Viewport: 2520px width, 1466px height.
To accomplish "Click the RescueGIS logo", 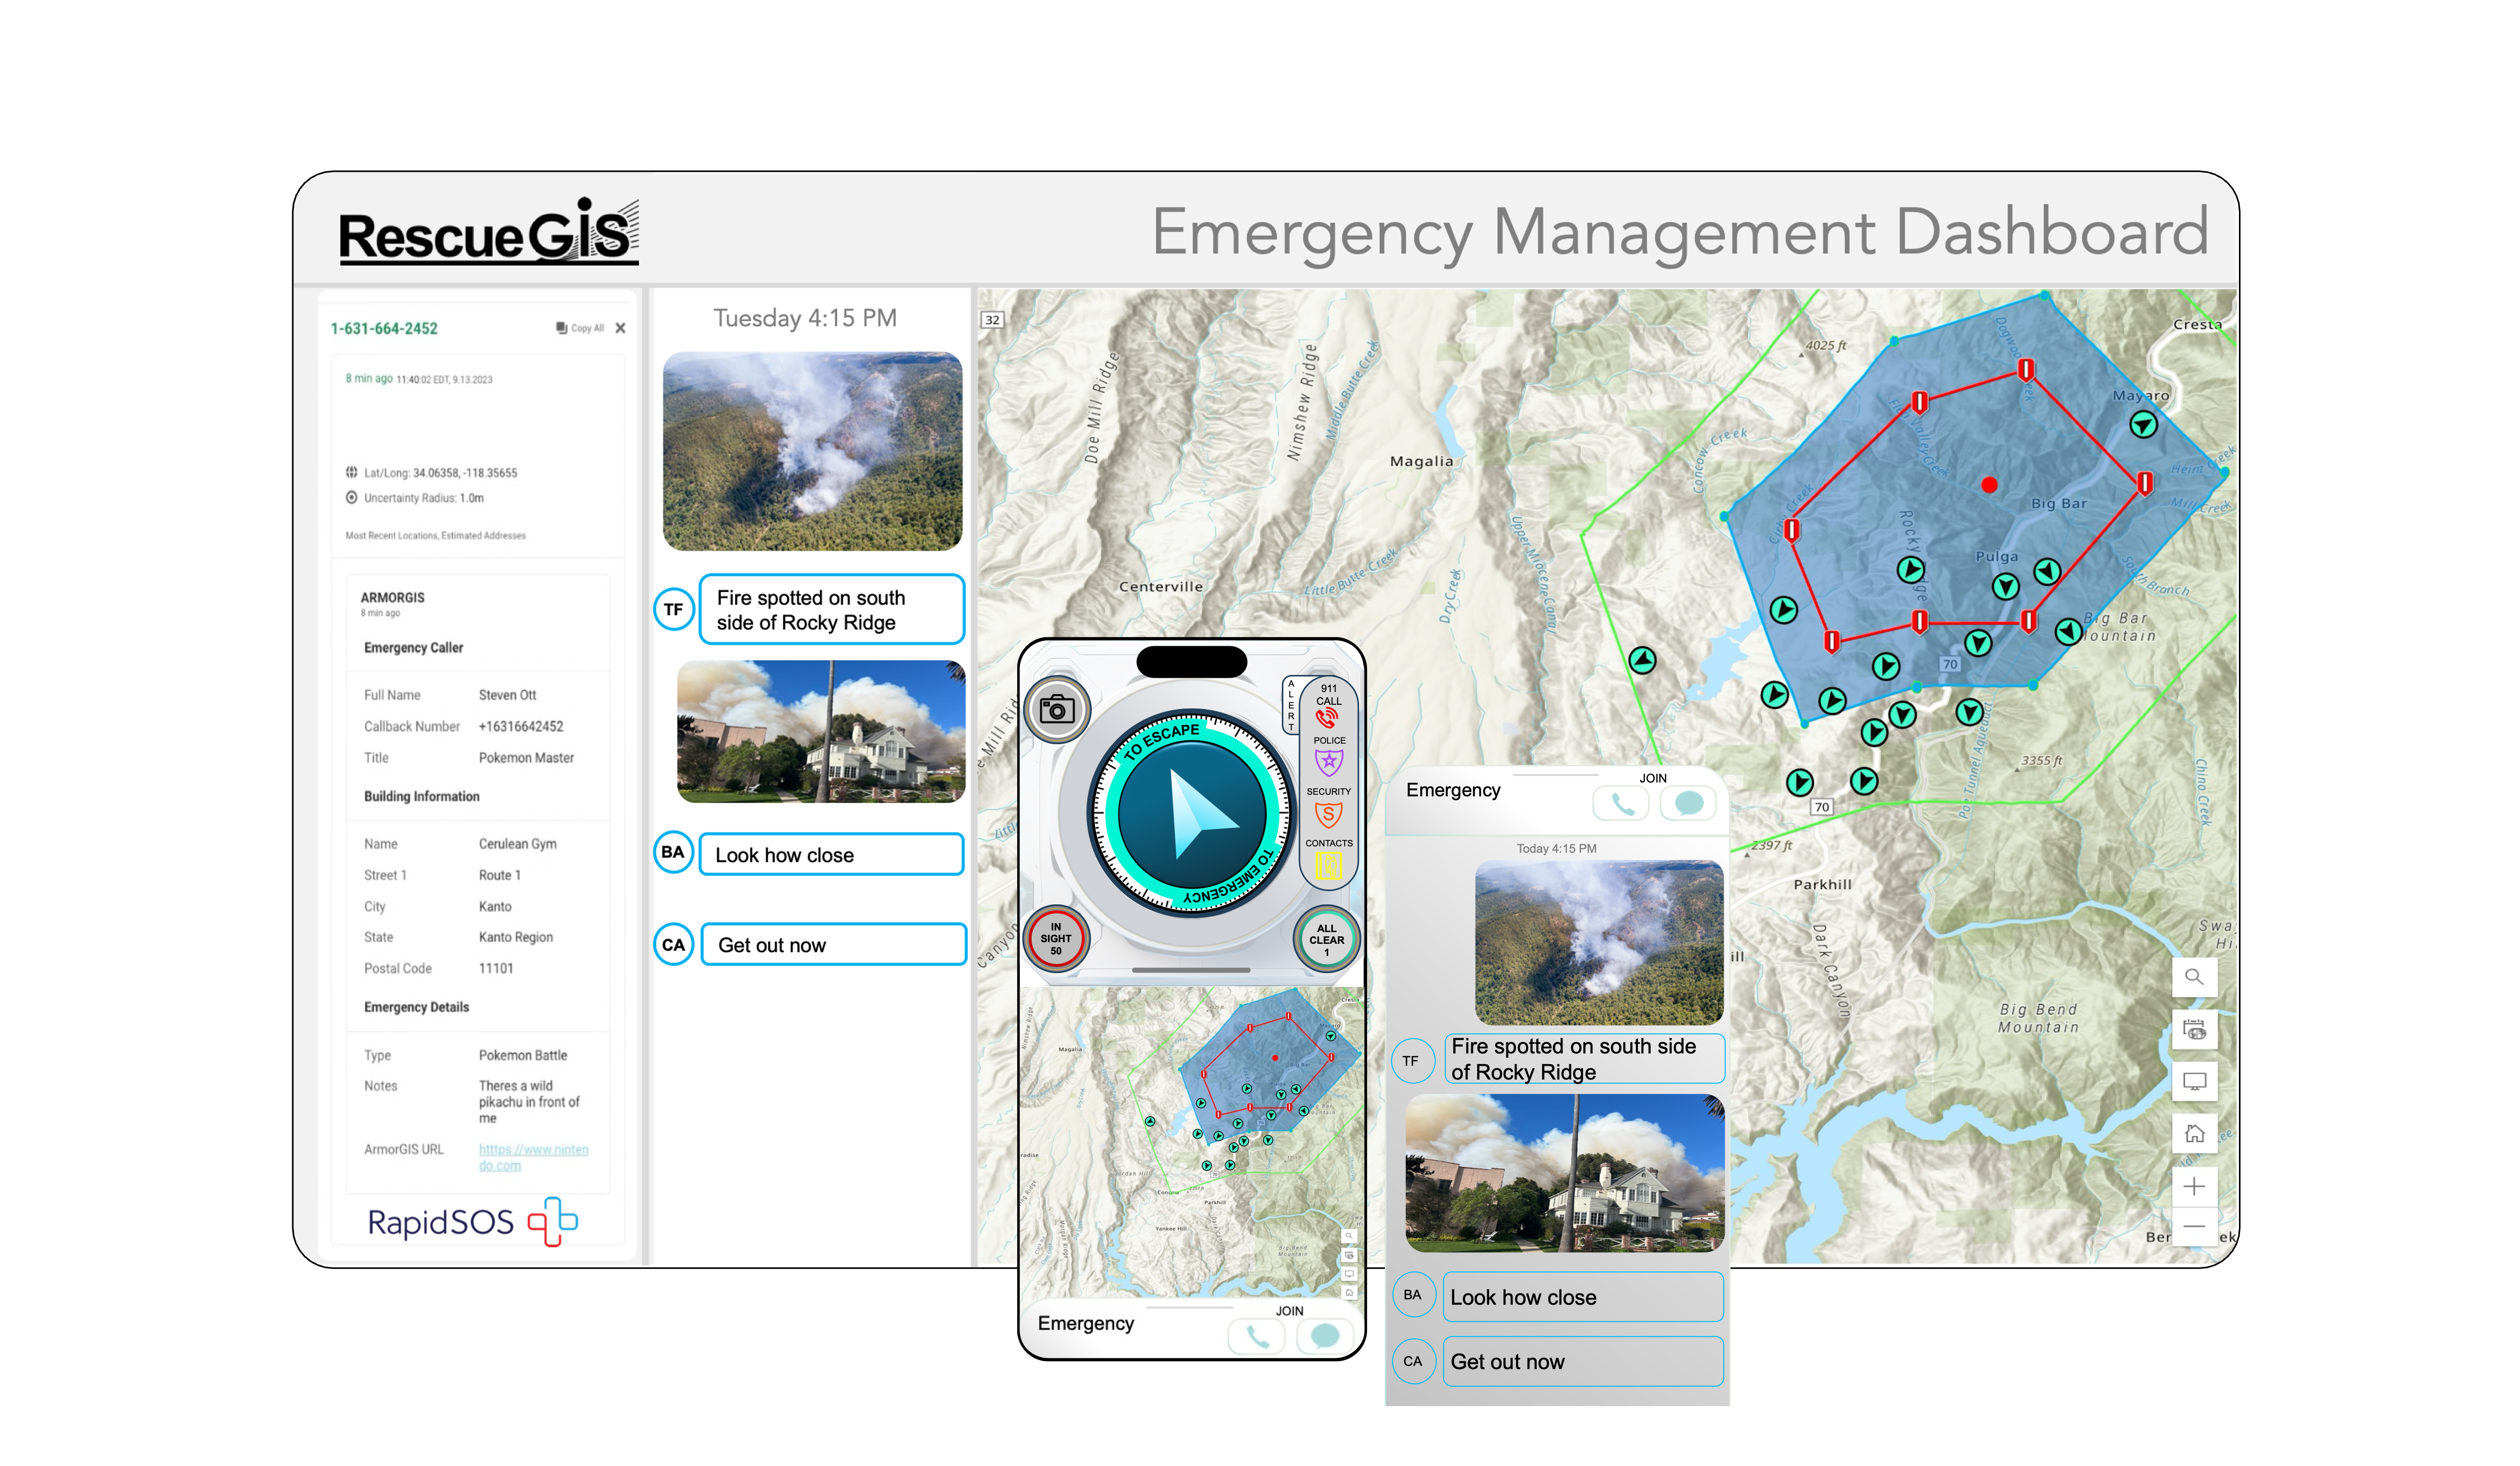I will 488,232.
